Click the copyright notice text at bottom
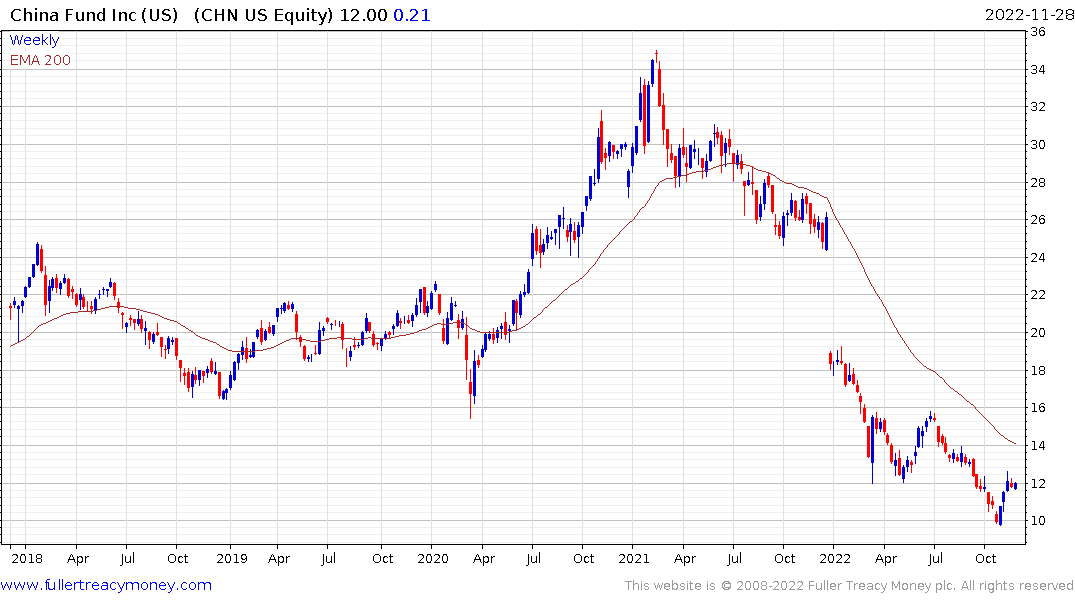1075x600 pixels. [849, 586]
